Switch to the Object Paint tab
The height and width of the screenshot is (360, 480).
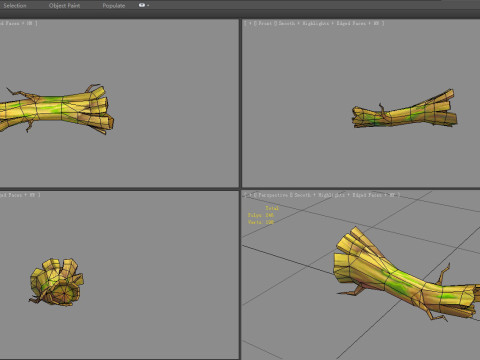(x=64, y=5)
